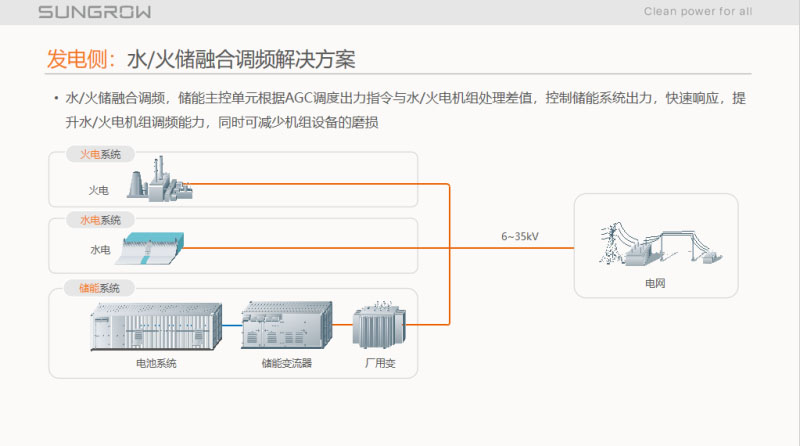
Task: Select the 储能系统 group label
Action: pyautogui.click(x=99, y=288)
